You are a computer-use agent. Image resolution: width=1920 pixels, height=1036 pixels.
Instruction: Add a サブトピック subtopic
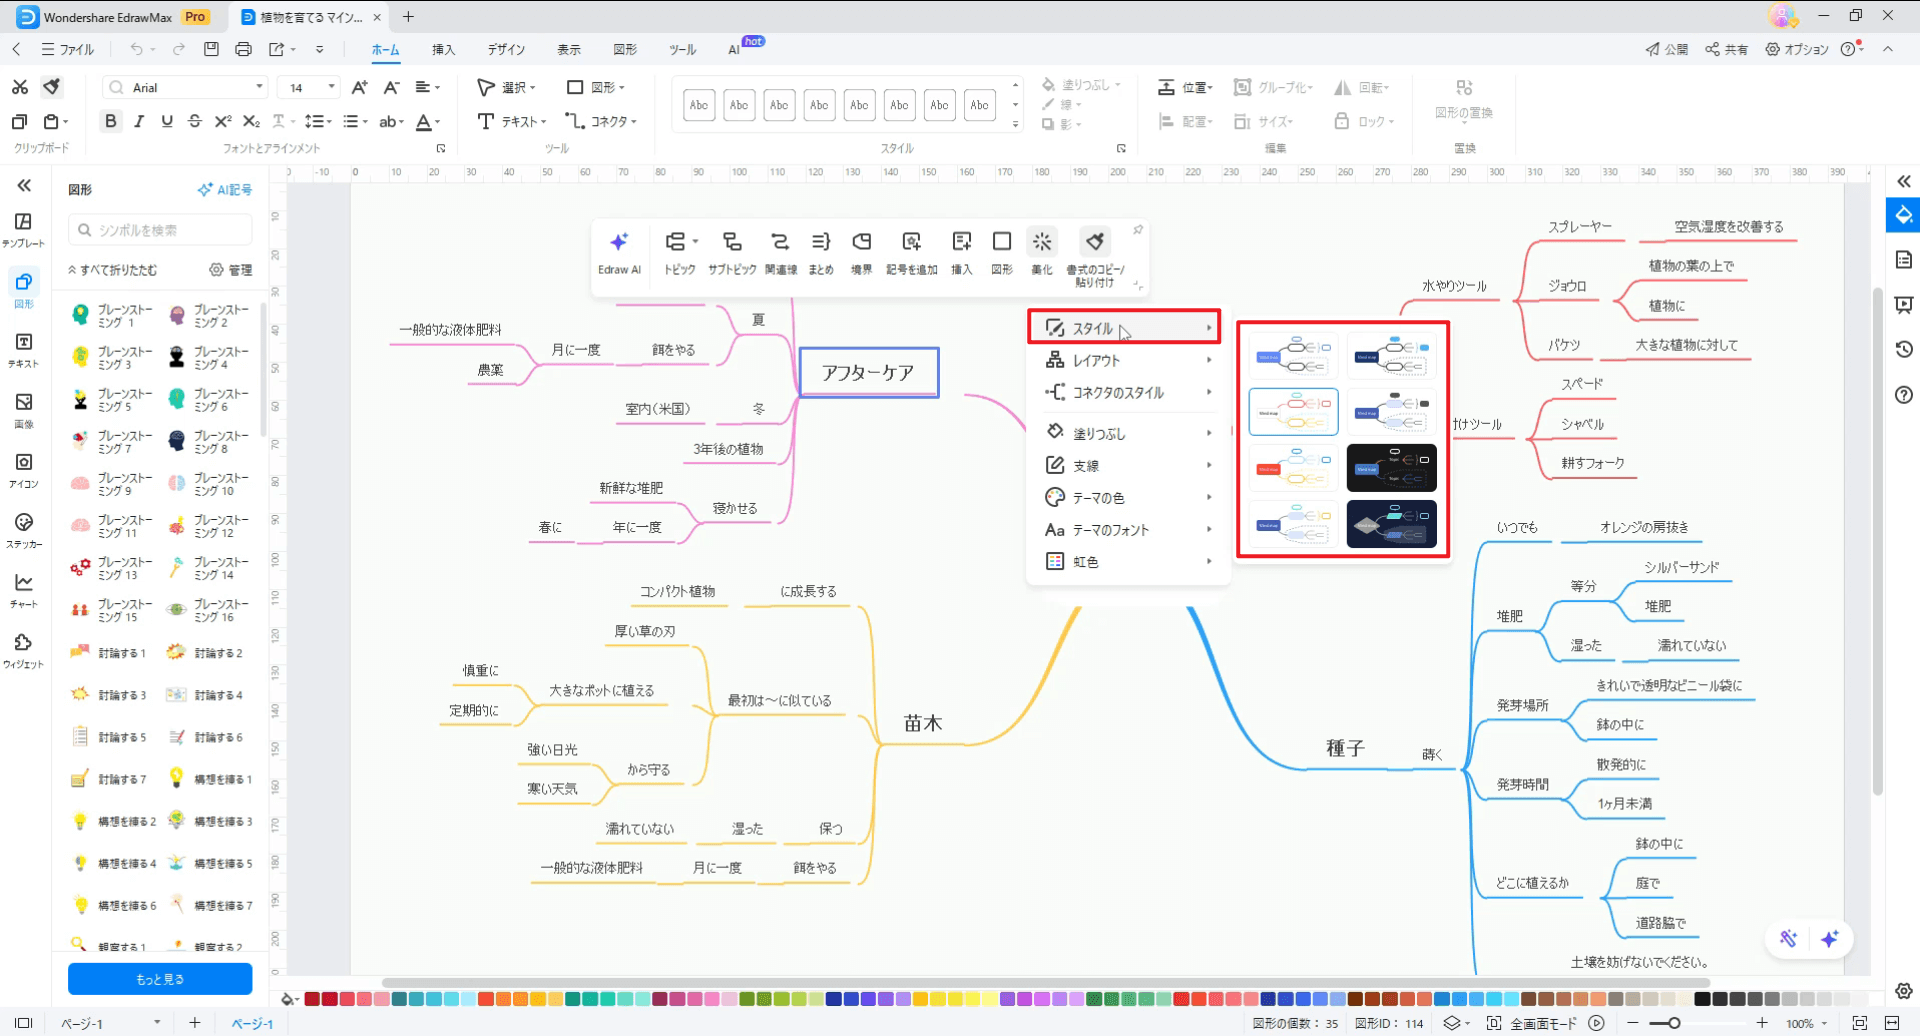[732, 253]
